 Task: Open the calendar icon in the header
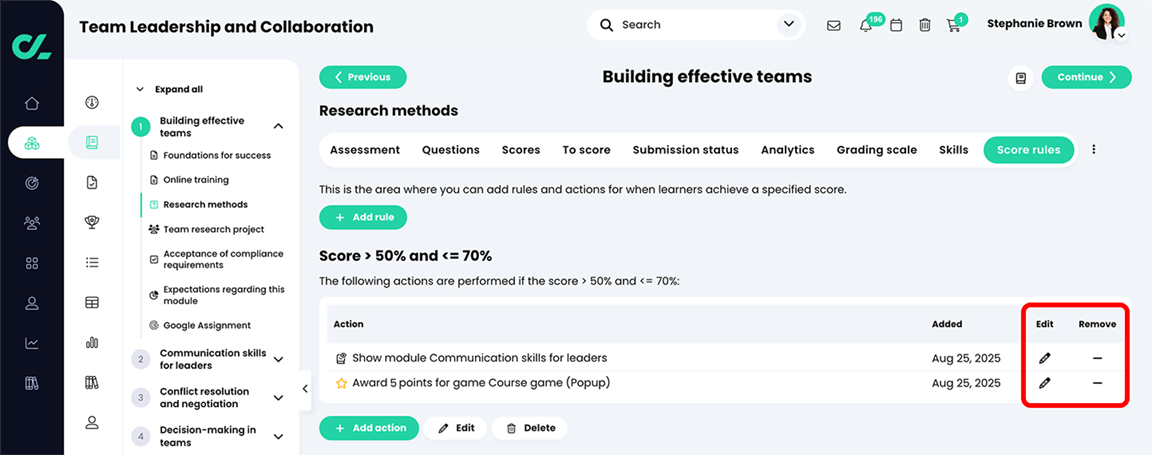[896, 25]
